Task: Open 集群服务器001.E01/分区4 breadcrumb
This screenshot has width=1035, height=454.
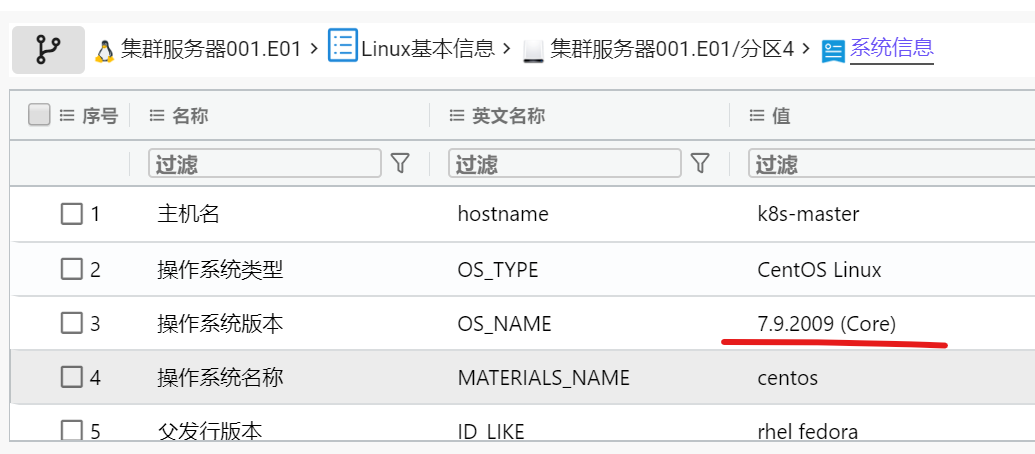Action: point(672,49)
